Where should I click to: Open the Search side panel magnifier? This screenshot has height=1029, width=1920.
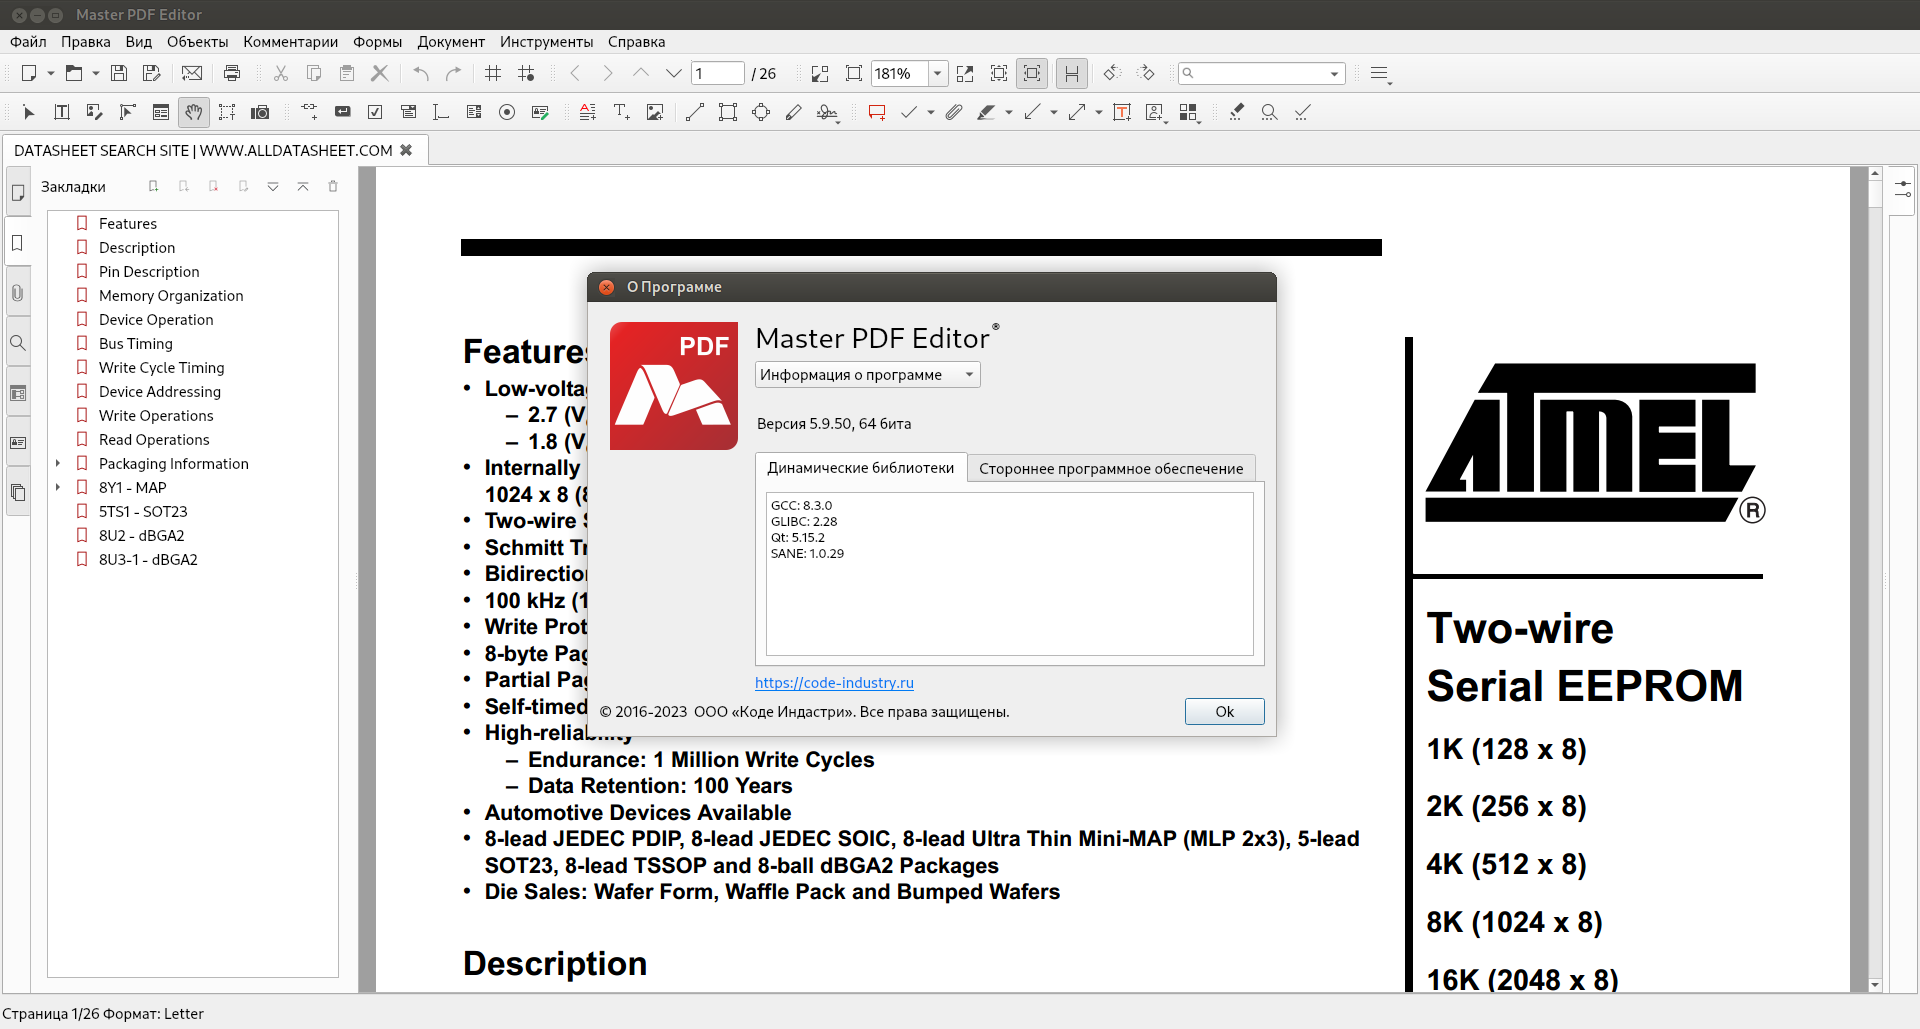click(17, 343)
